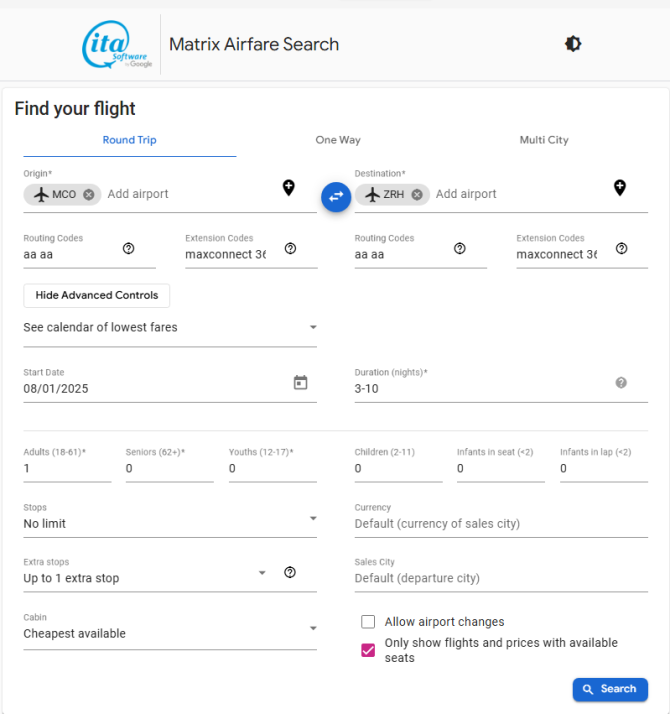Uncheck only show available seats option
This screenshot has height=714, width=670.
368,650
